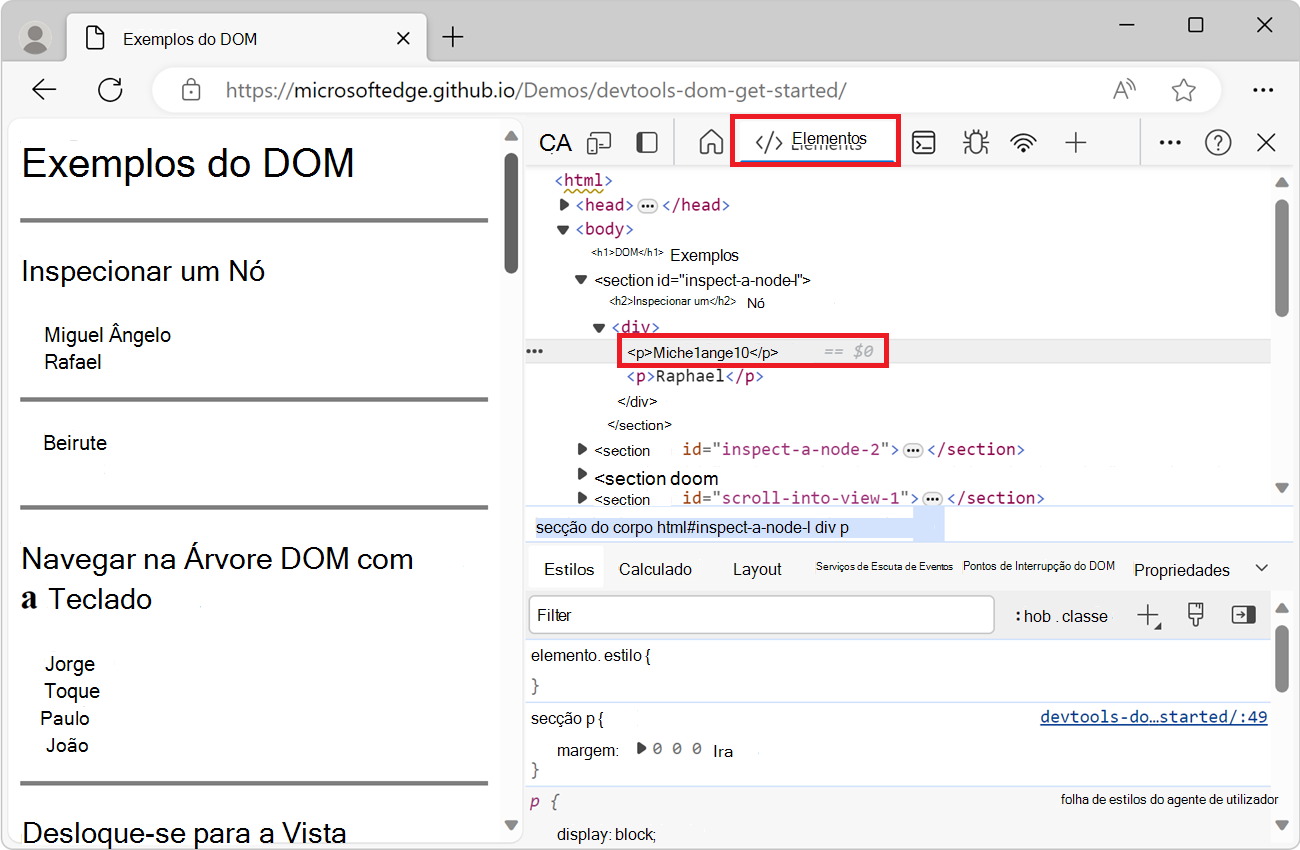Switch to Estilos tab

tap(569, 569)
